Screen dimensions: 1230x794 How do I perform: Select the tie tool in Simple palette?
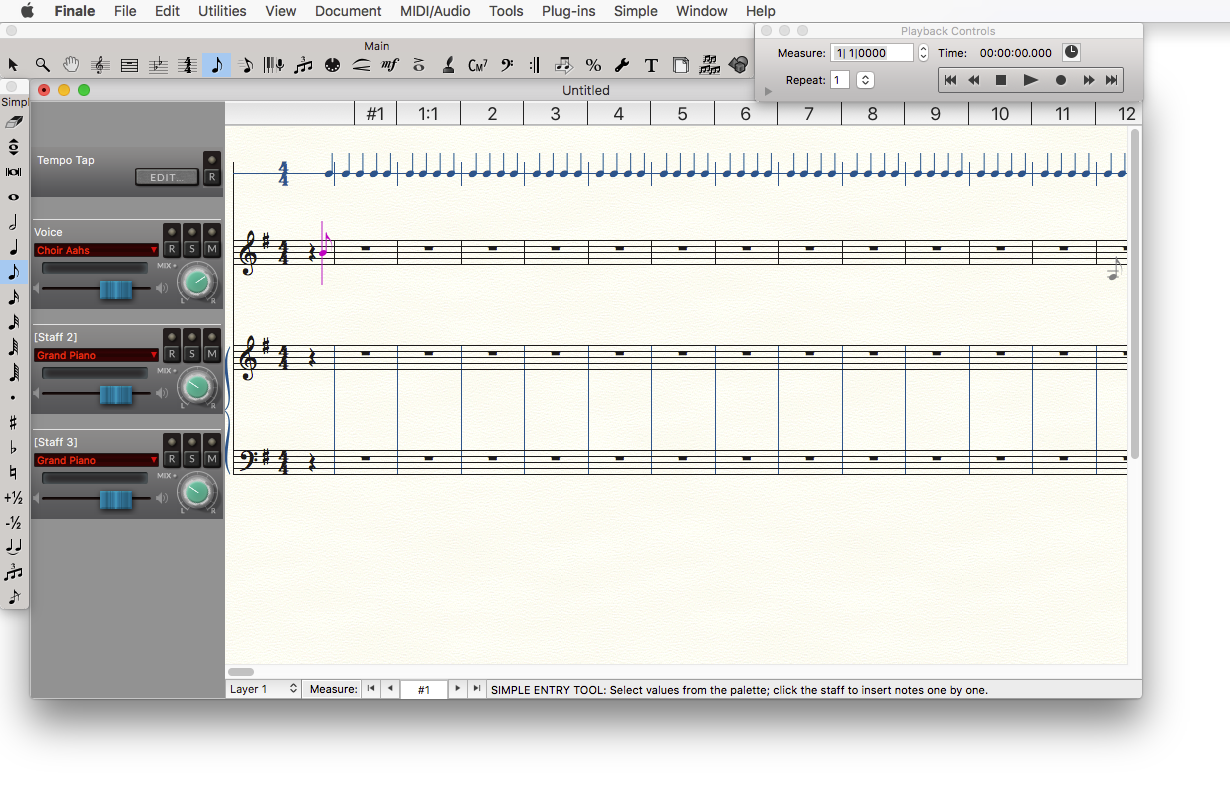pyautogui.click(x=13, y=547)
